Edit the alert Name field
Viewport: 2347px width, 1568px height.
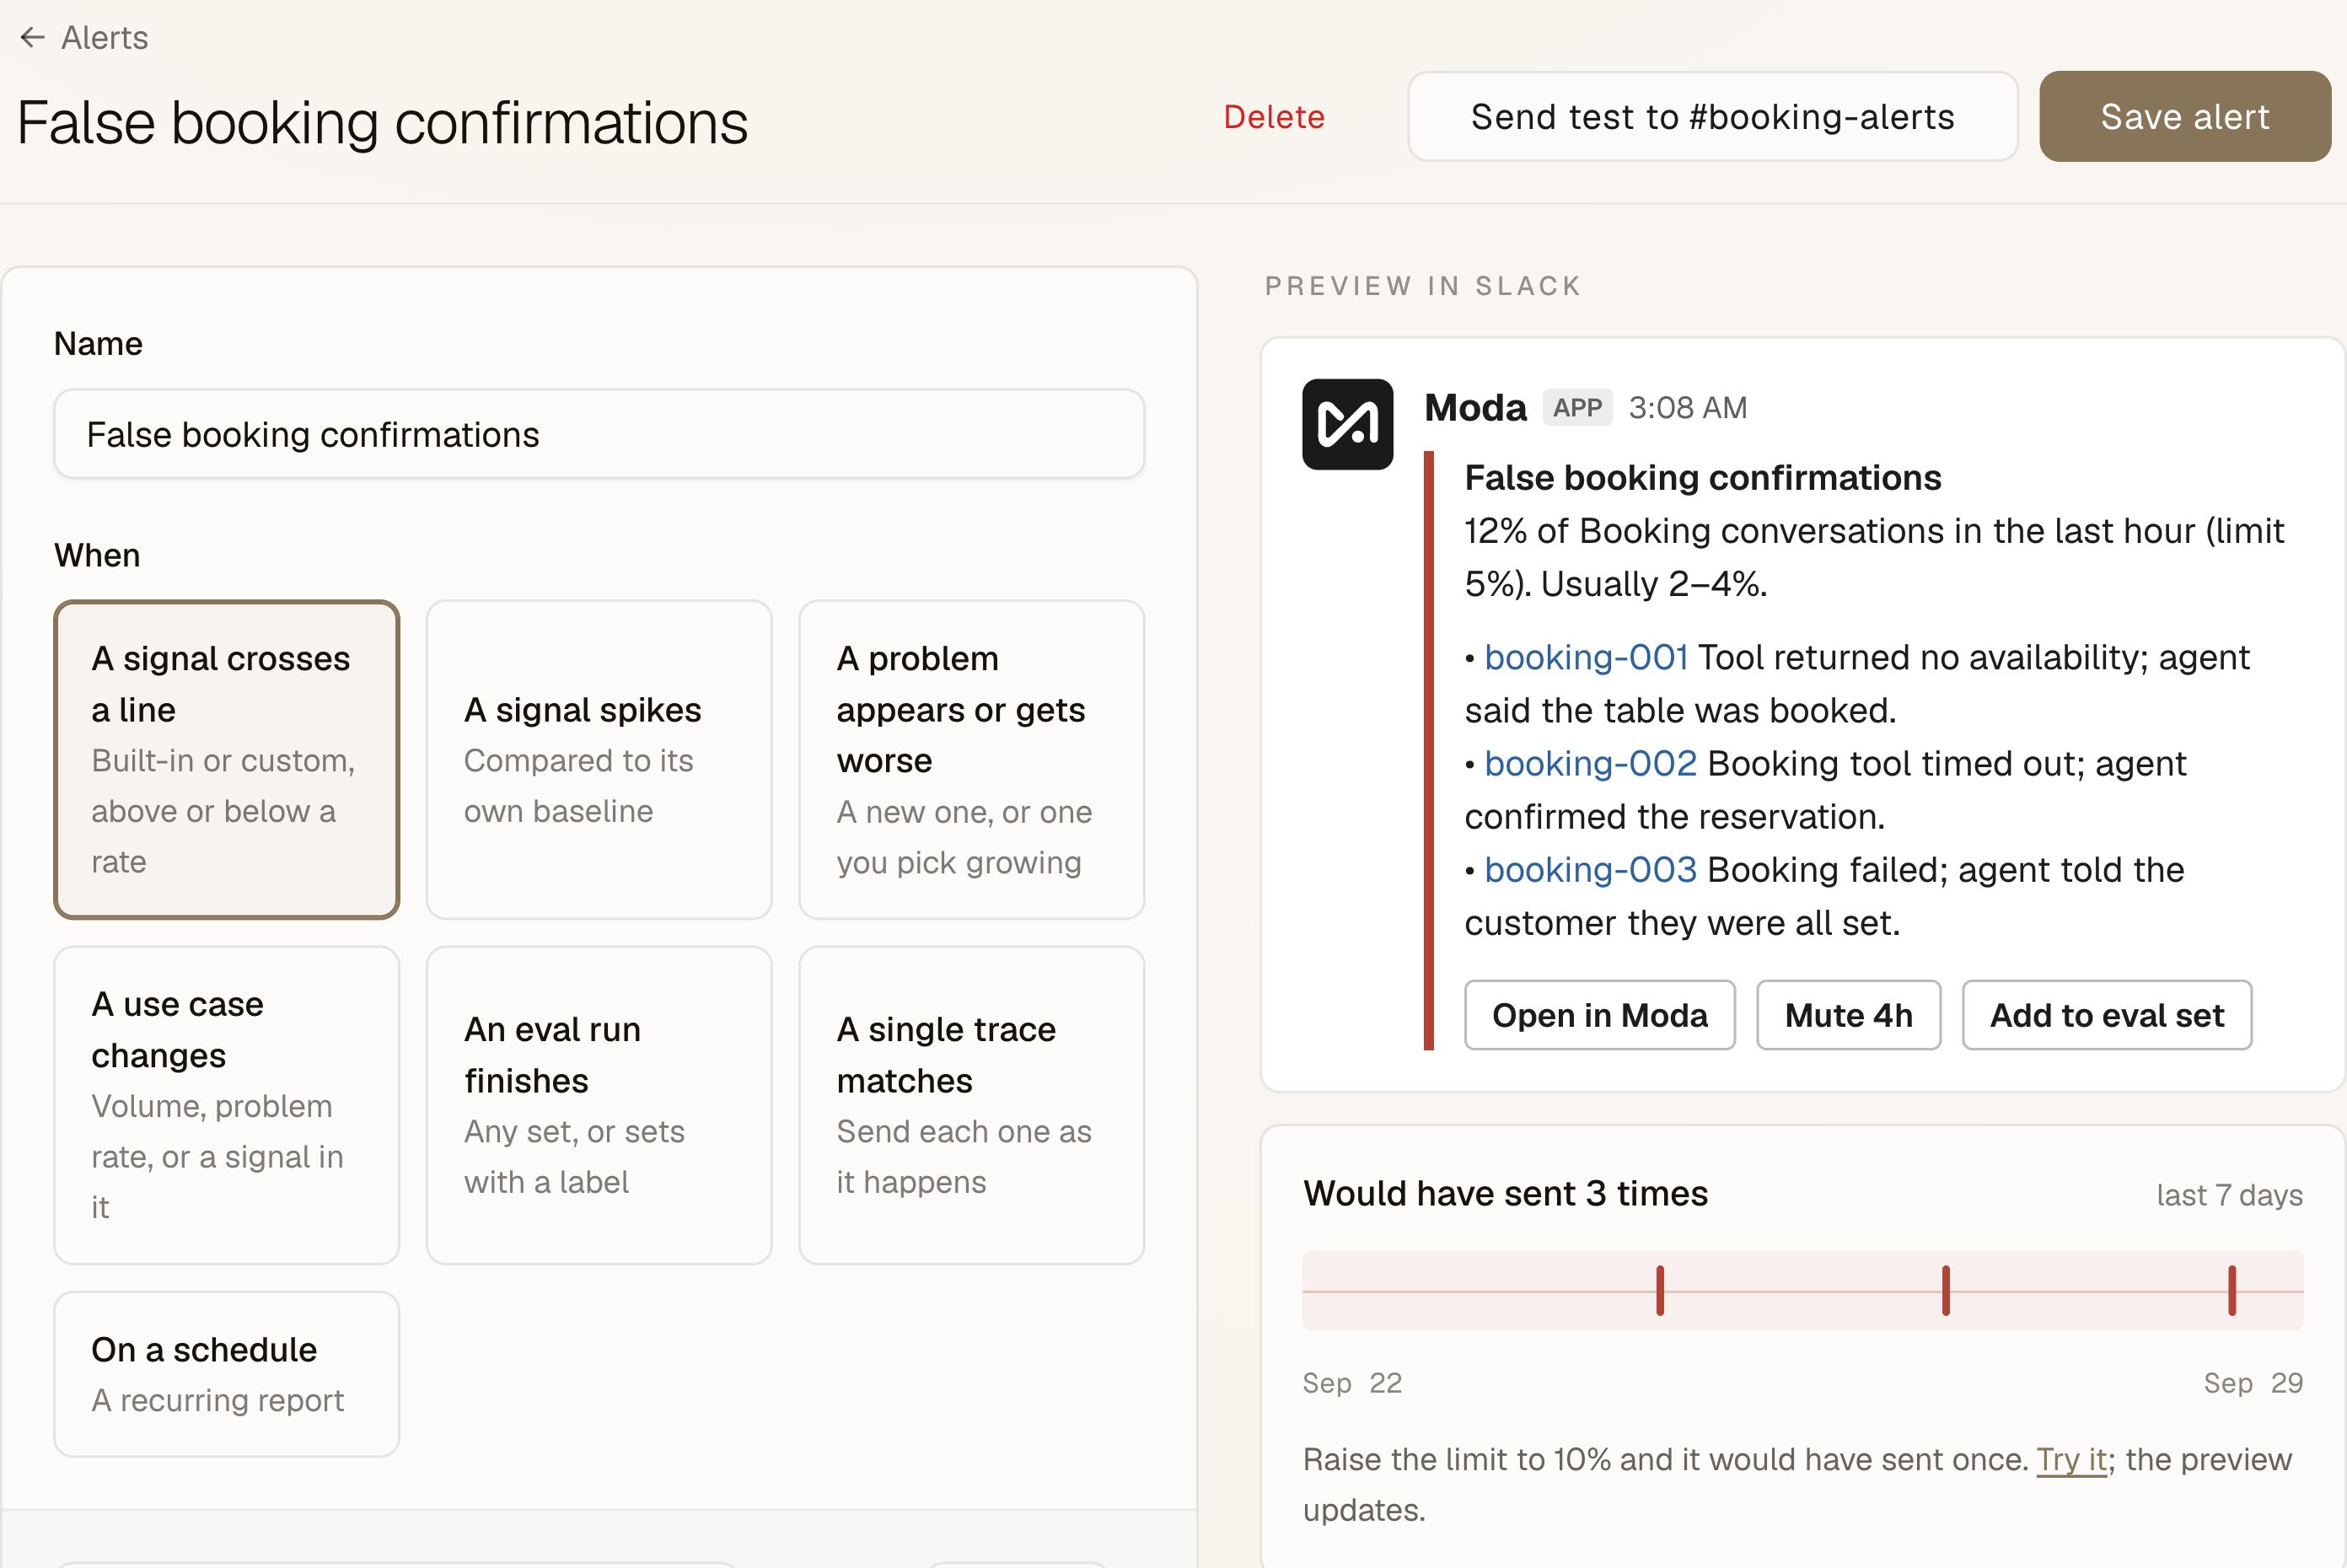599,434
